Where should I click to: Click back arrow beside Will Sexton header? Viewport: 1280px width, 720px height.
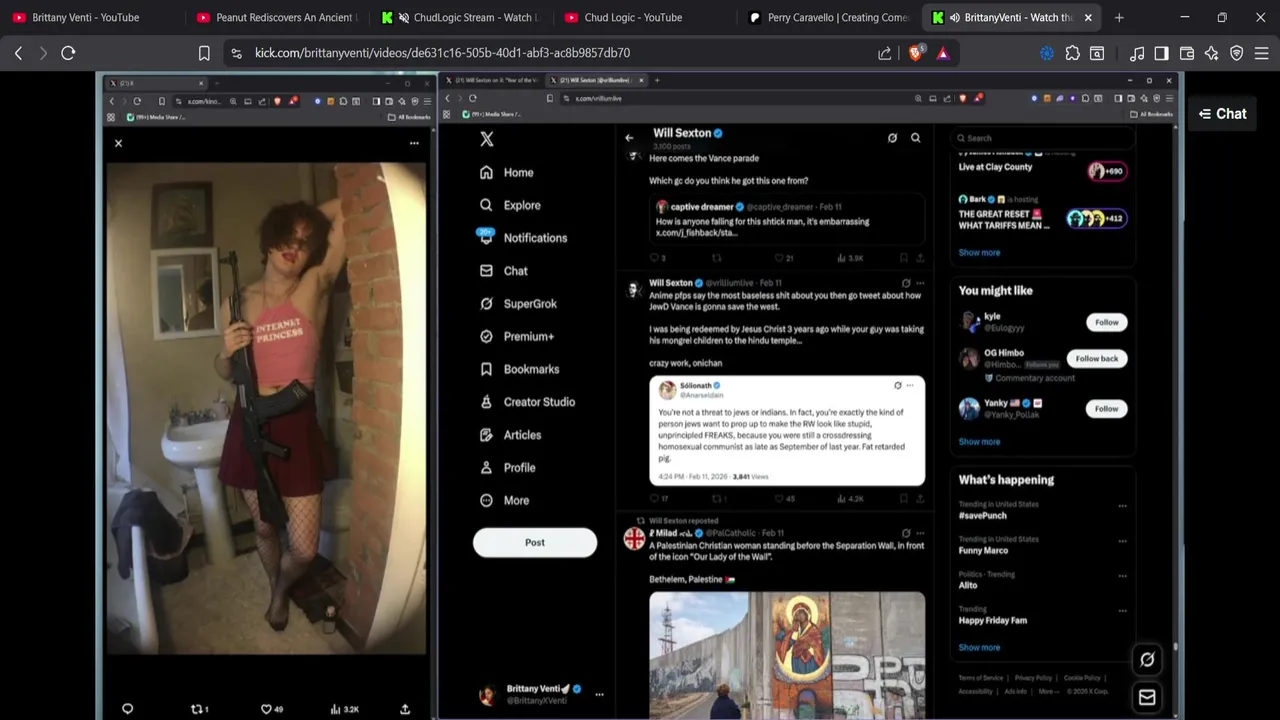[629, 138]
